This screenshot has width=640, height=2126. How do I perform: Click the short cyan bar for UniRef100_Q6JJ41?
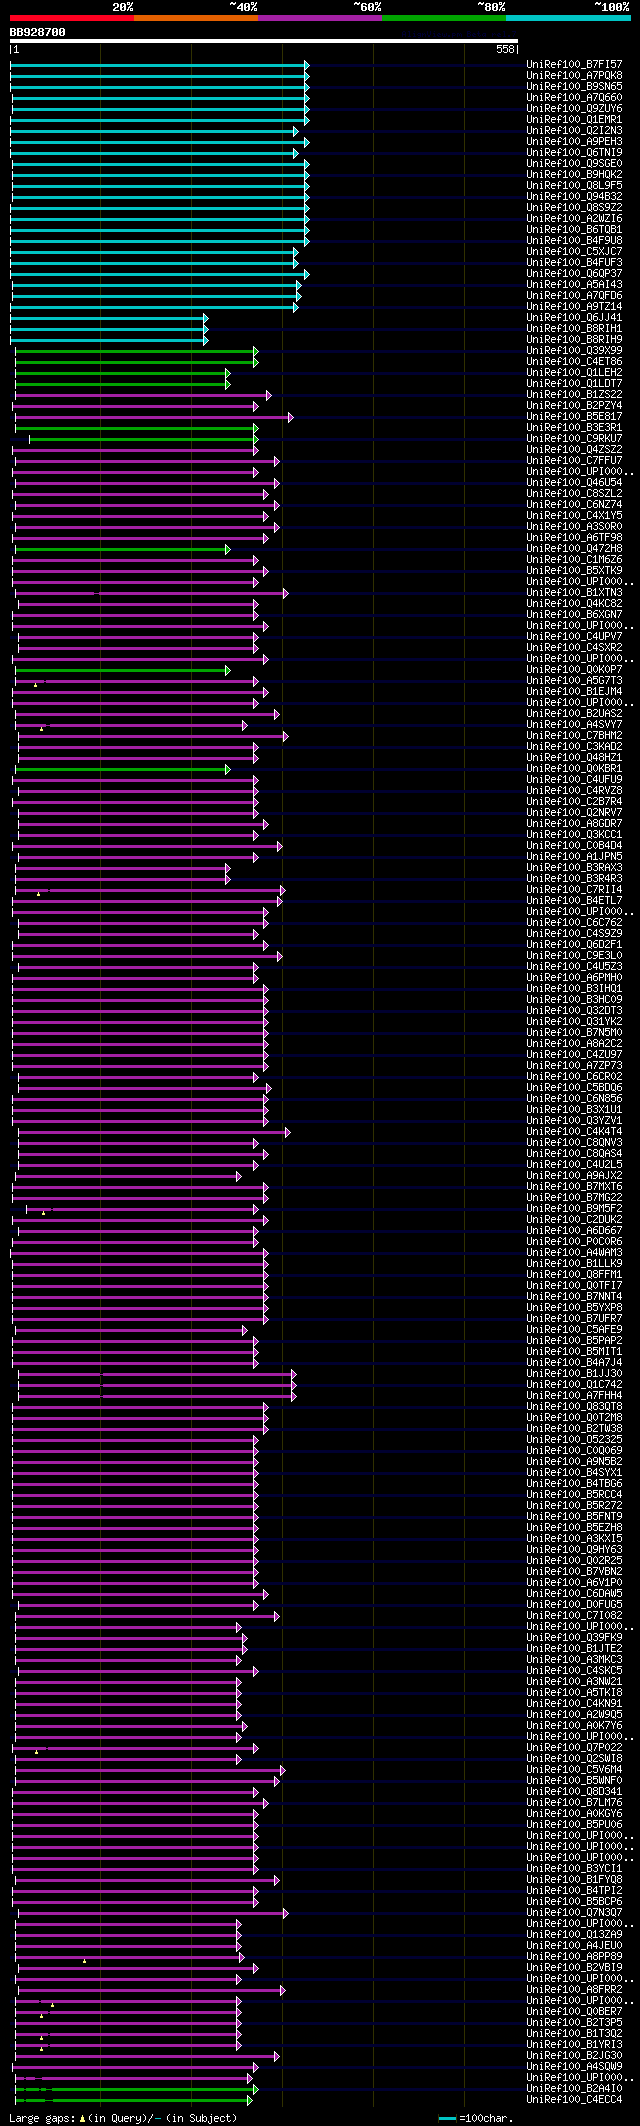109,318
